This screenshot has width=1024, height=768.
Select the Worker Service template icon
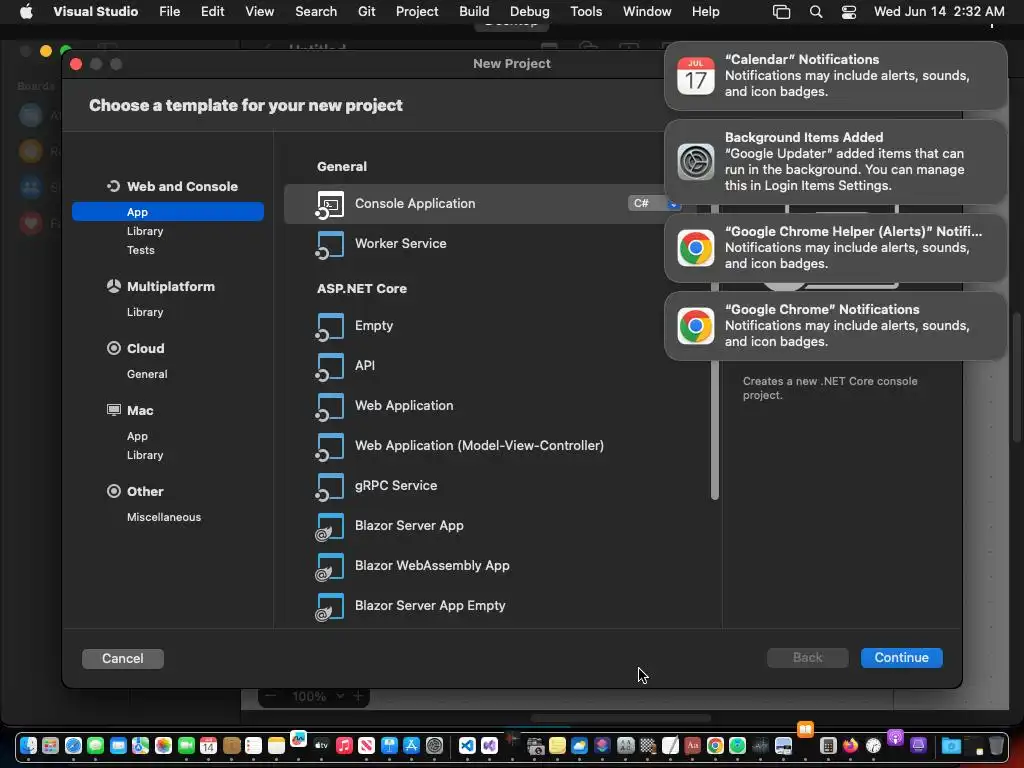(330, 245)
